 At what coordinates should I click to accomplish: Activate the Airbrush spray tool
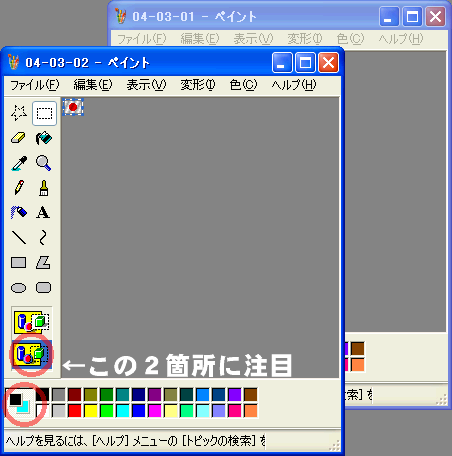click(19, 212)
